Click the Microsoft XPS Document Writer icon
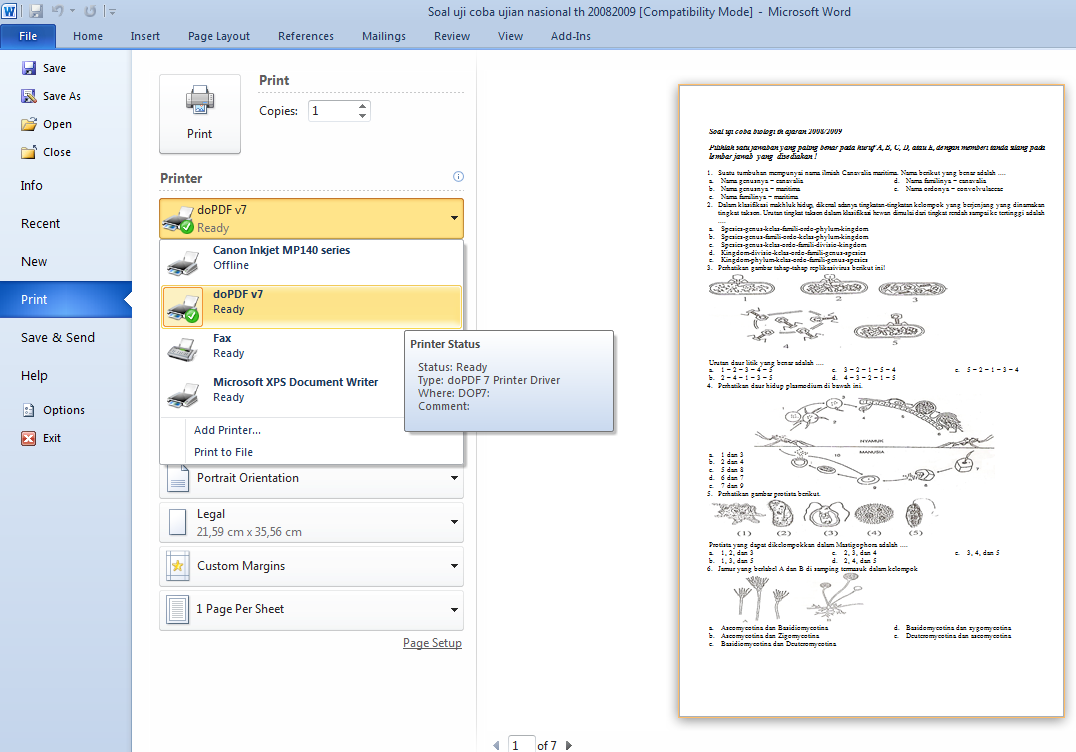 pos(183,393)
